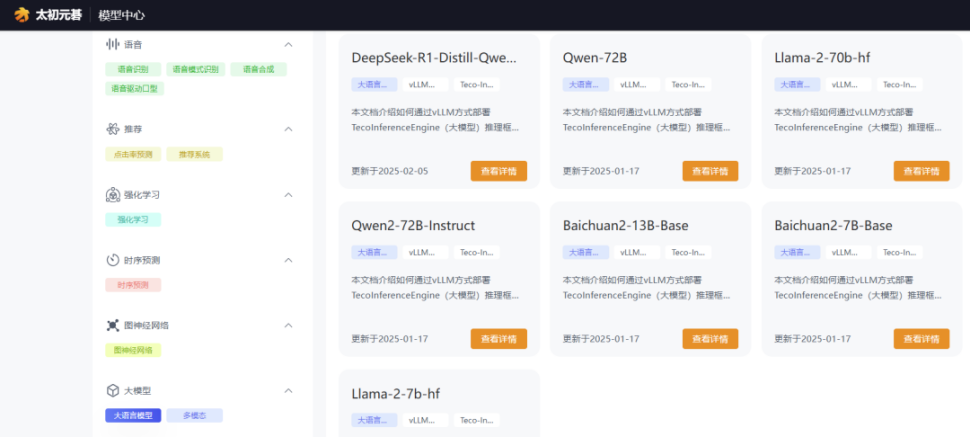
Task: Click the 时序预测 clock icon
Action: click(112, 260)
